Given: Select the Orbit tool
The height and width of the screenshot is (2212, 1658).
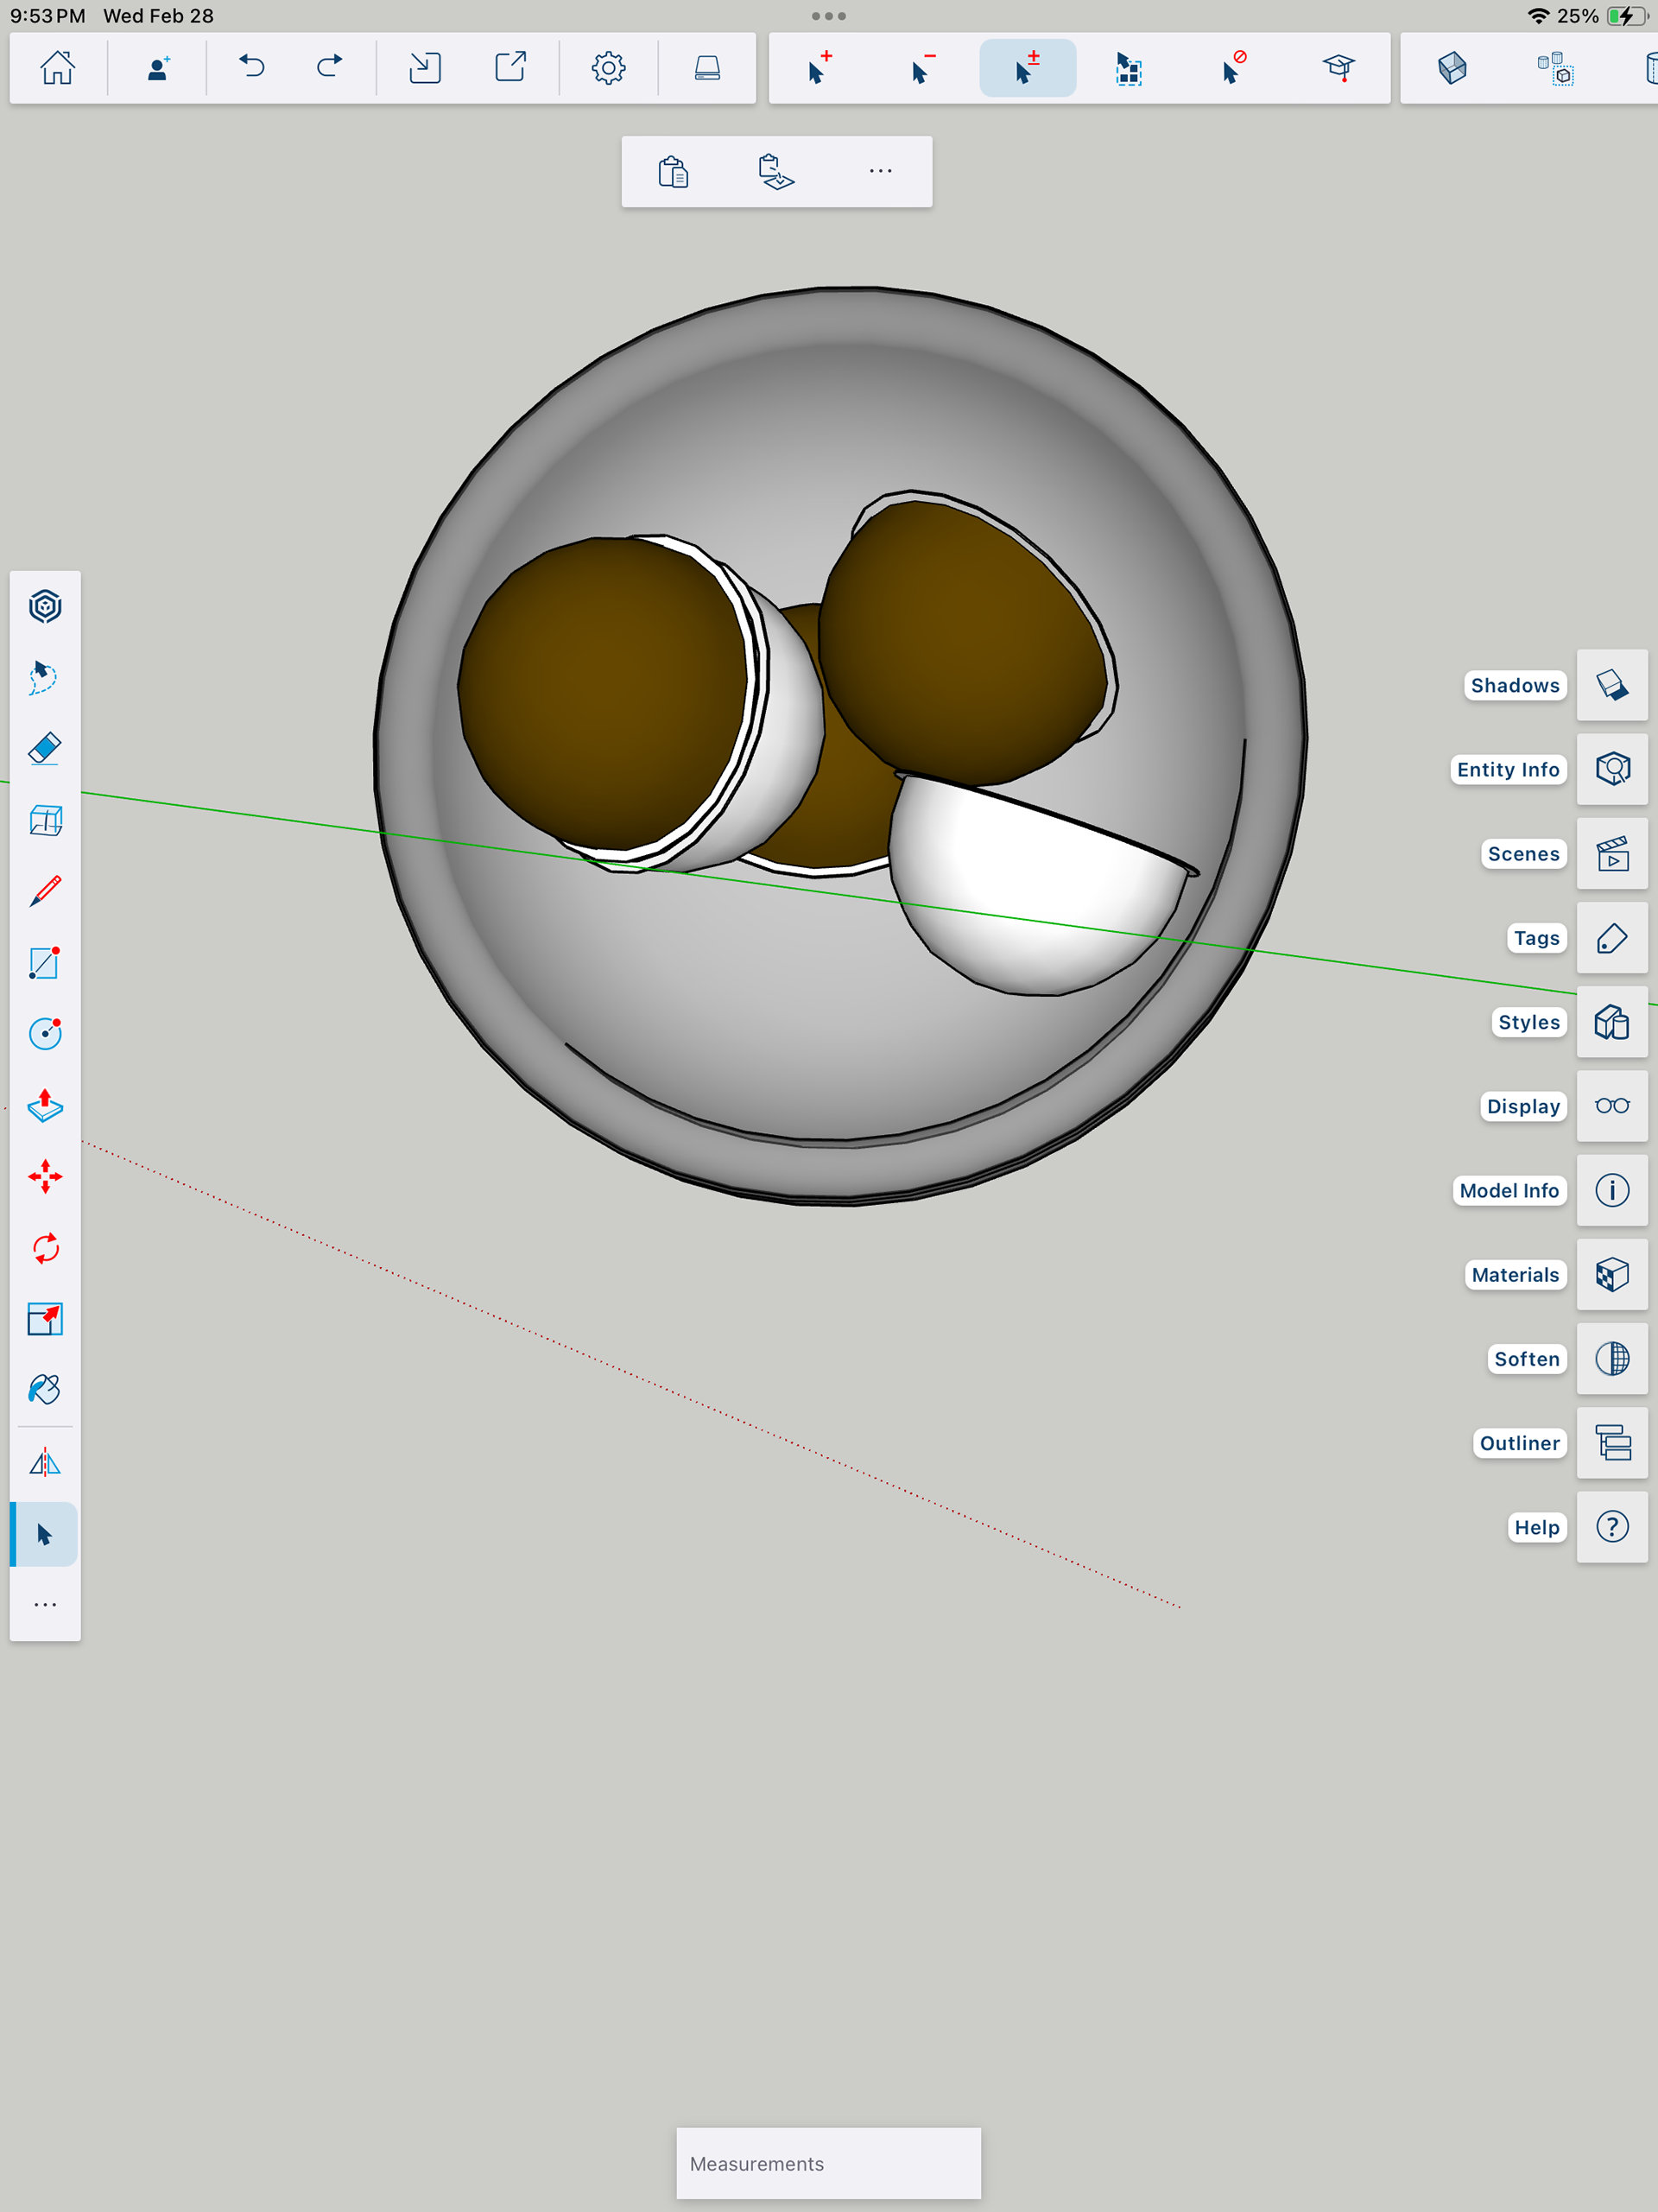Looking at the screenshot, I should tap(45, 606).
